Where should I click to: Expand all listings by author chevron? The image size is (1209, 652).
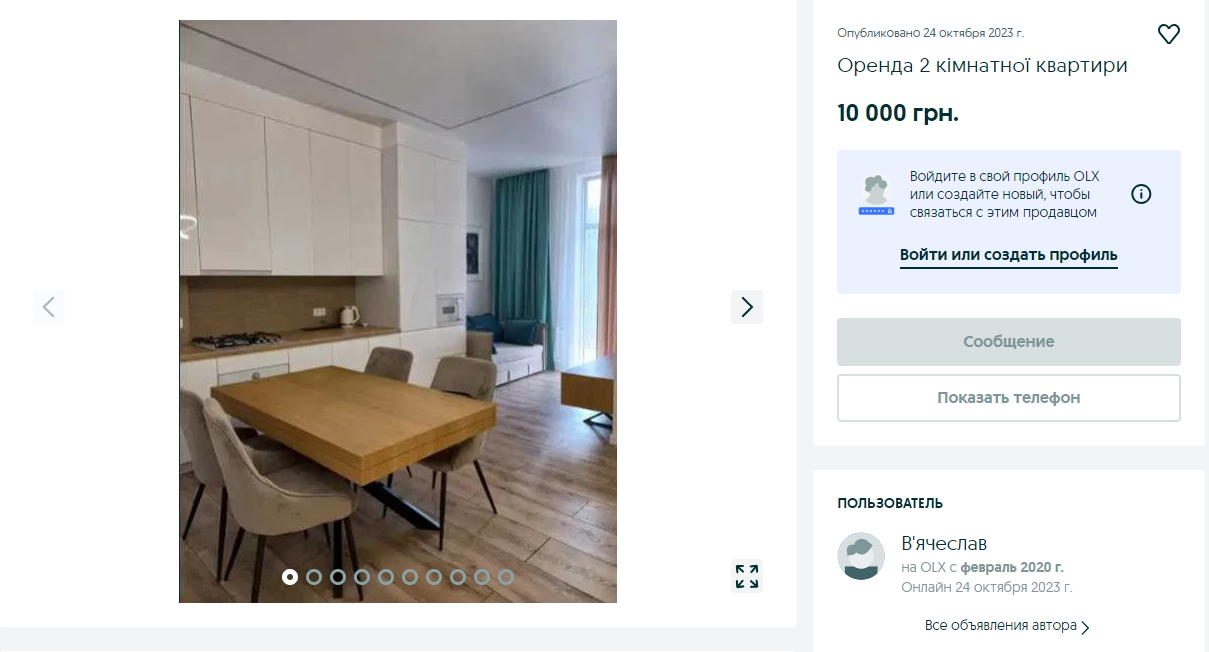click(x=1086, y=627)
